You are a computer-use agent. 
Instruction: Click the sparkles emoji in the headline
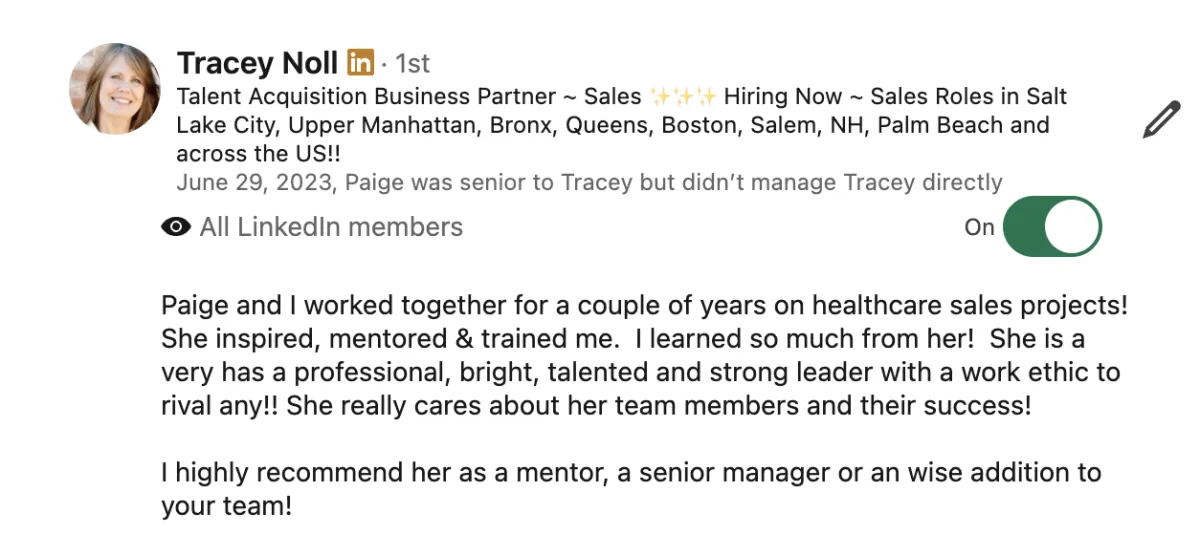[682, 97]
